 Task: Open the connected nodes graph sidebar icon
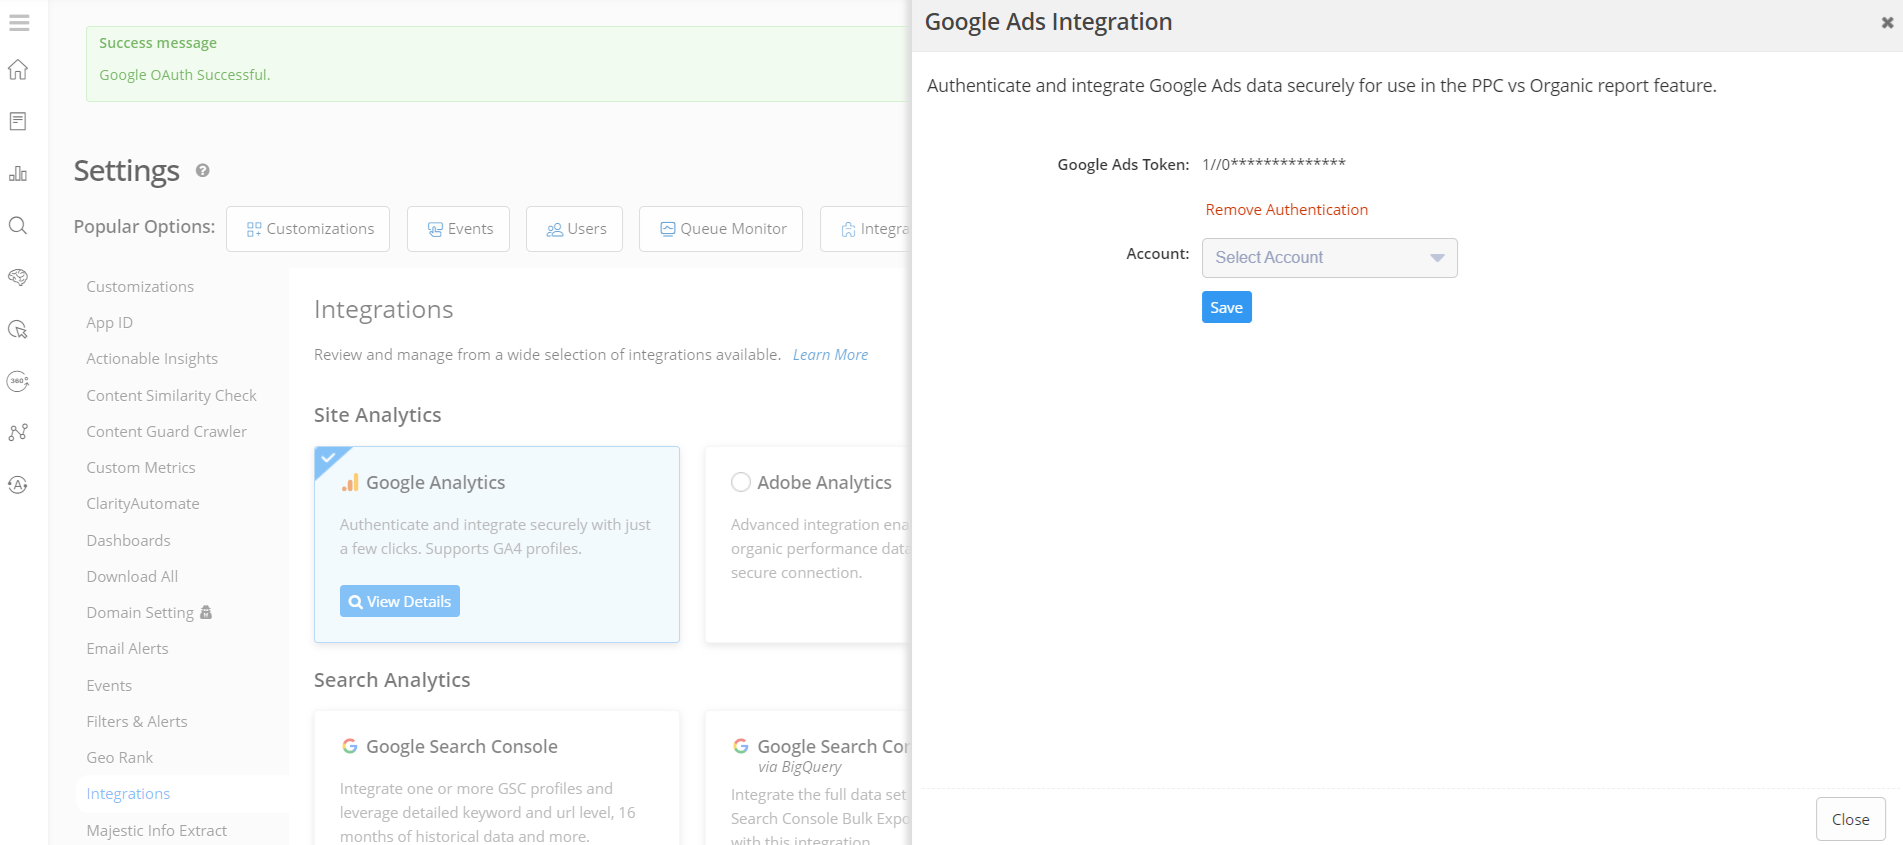pyautogui.click(x=18, y=433)
